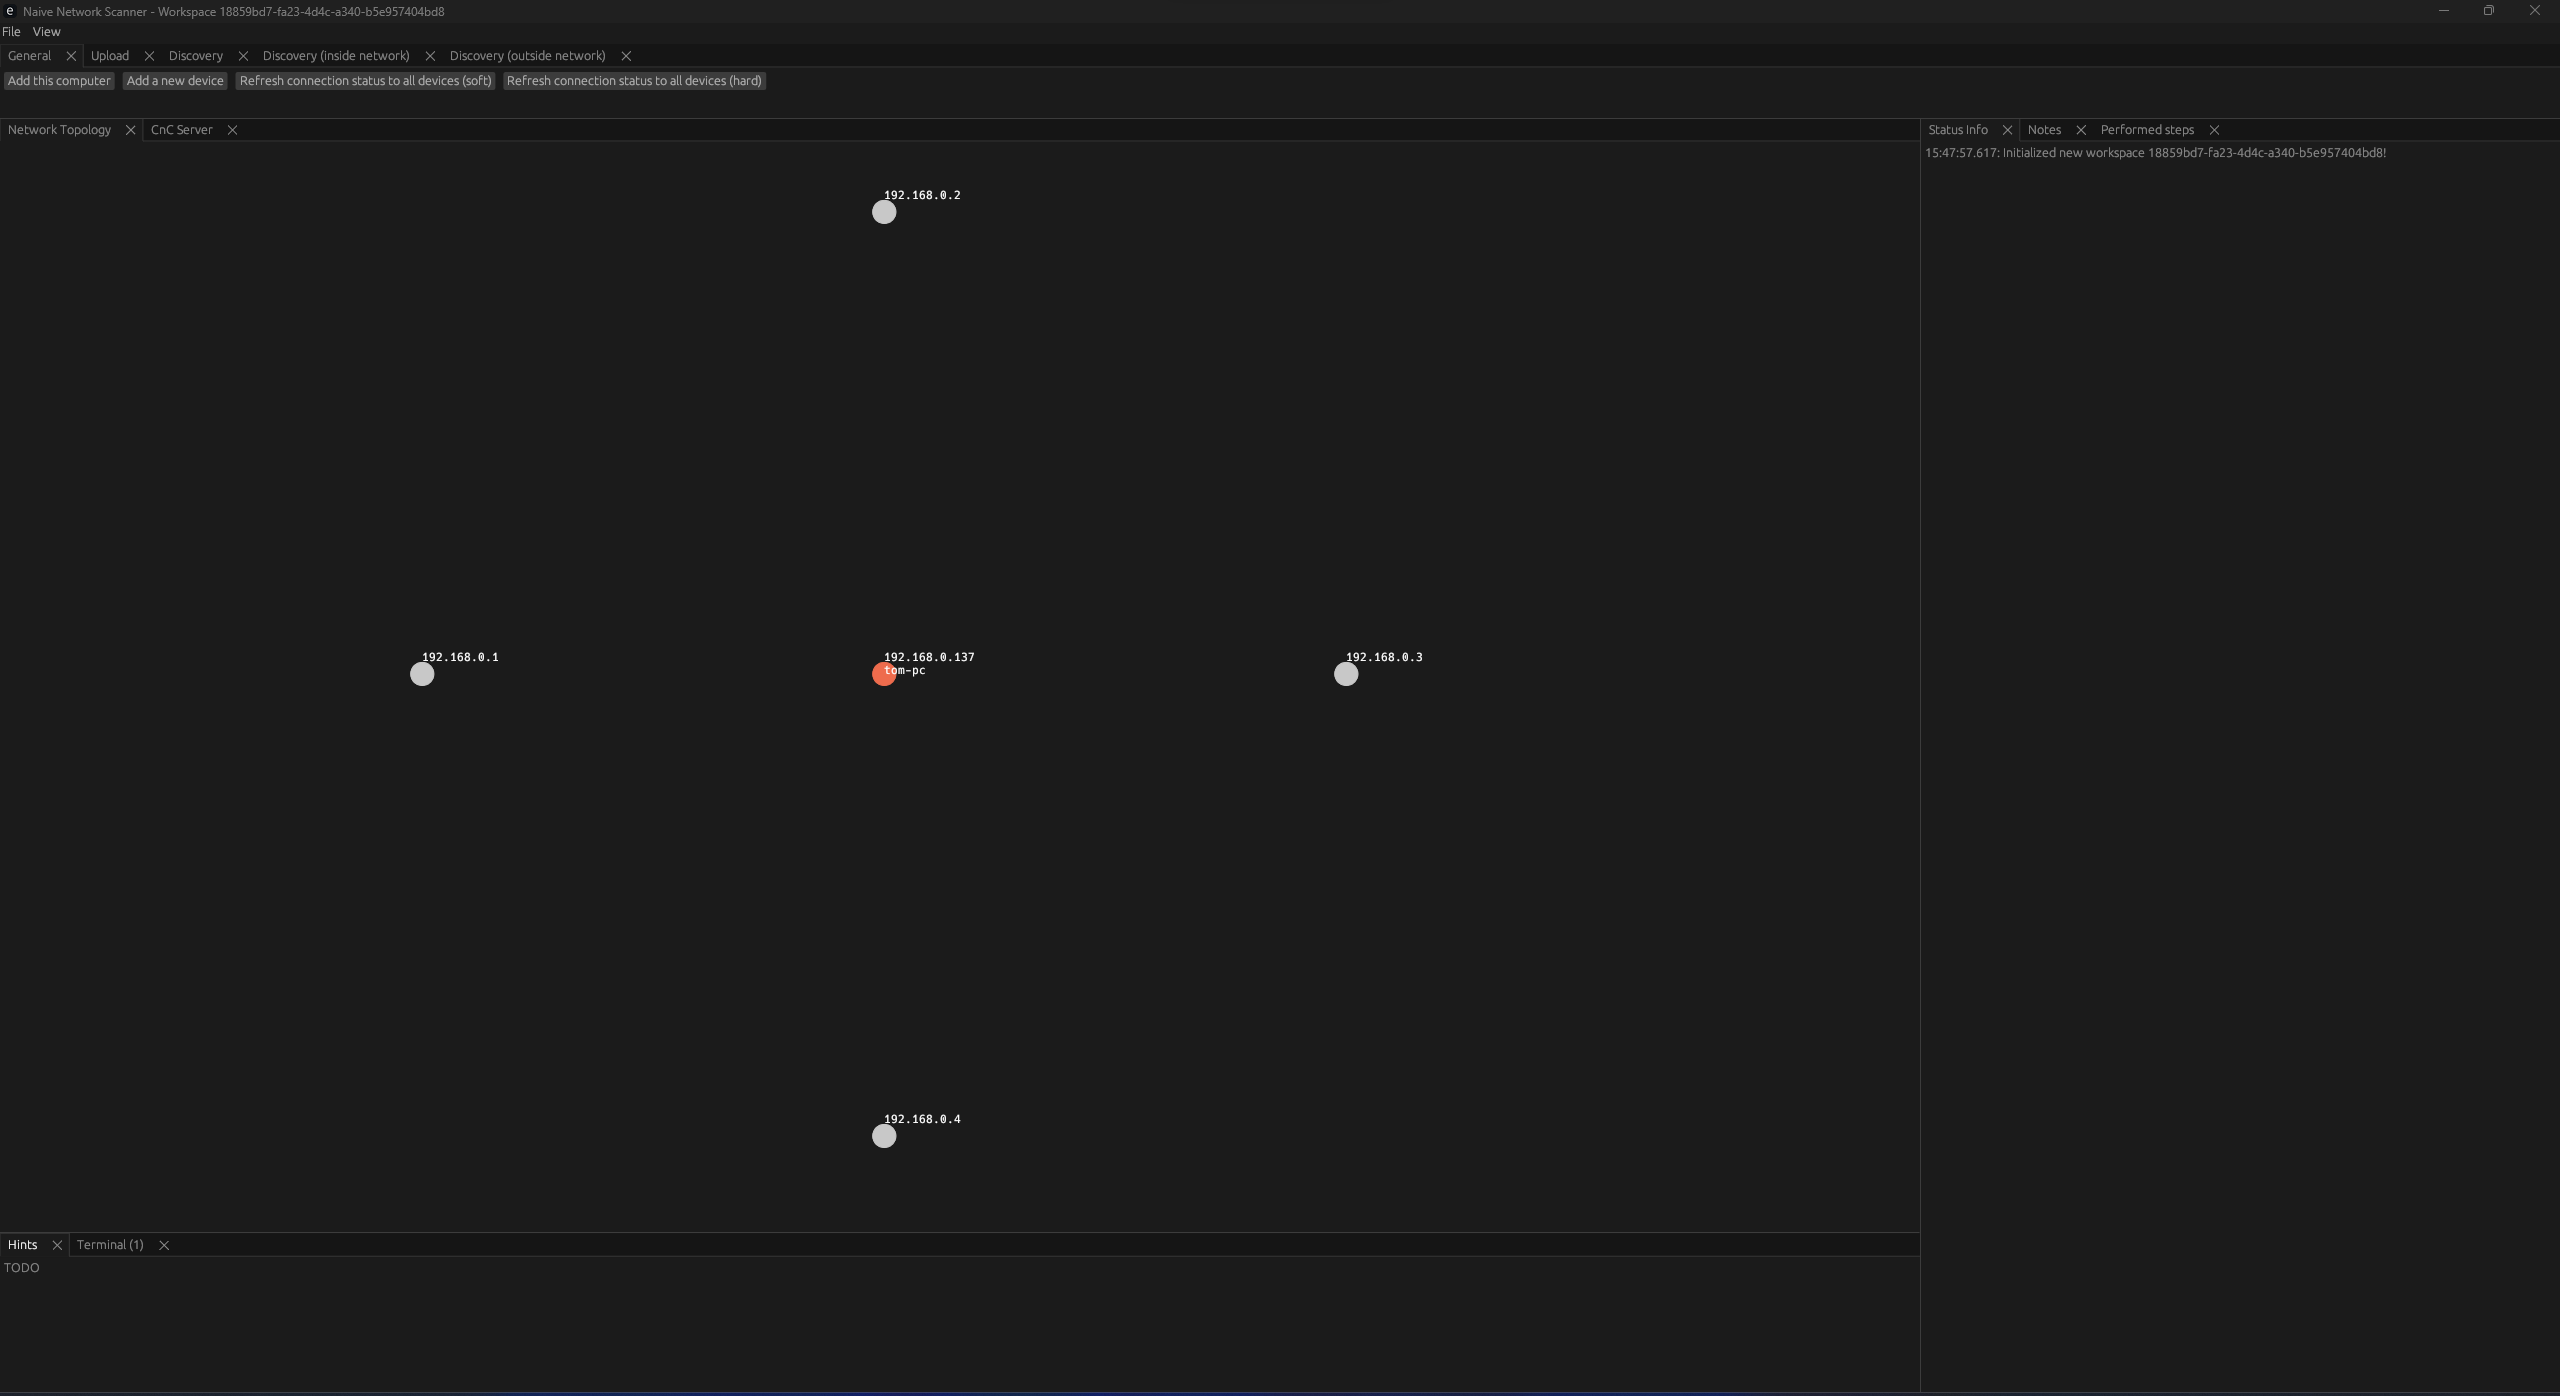This screenshot has width=2560, height=1396.
Task: Click Refresh connection status soft button
Action: click(x=364, y=79)
